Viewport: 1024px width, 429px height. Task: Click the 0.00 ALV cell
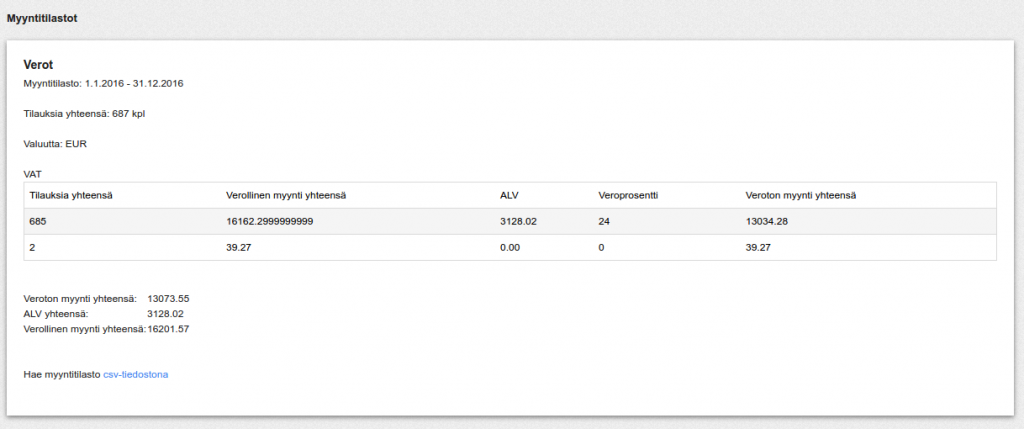(510, 248)
